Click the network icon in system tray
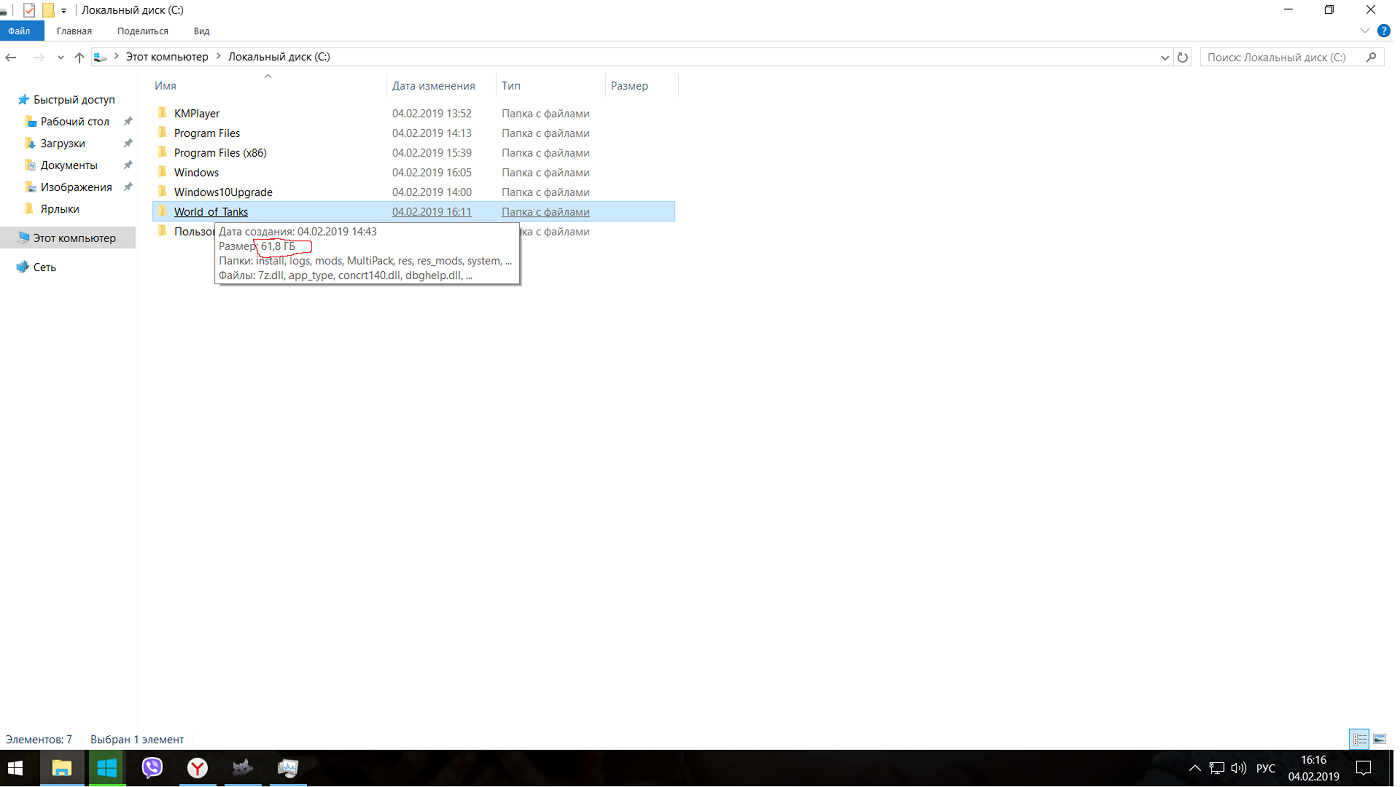 pos(1217,768)
